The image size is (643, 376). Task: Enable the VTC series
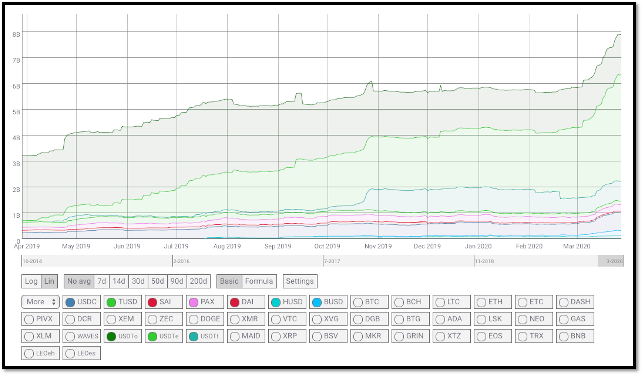(287, 319)
